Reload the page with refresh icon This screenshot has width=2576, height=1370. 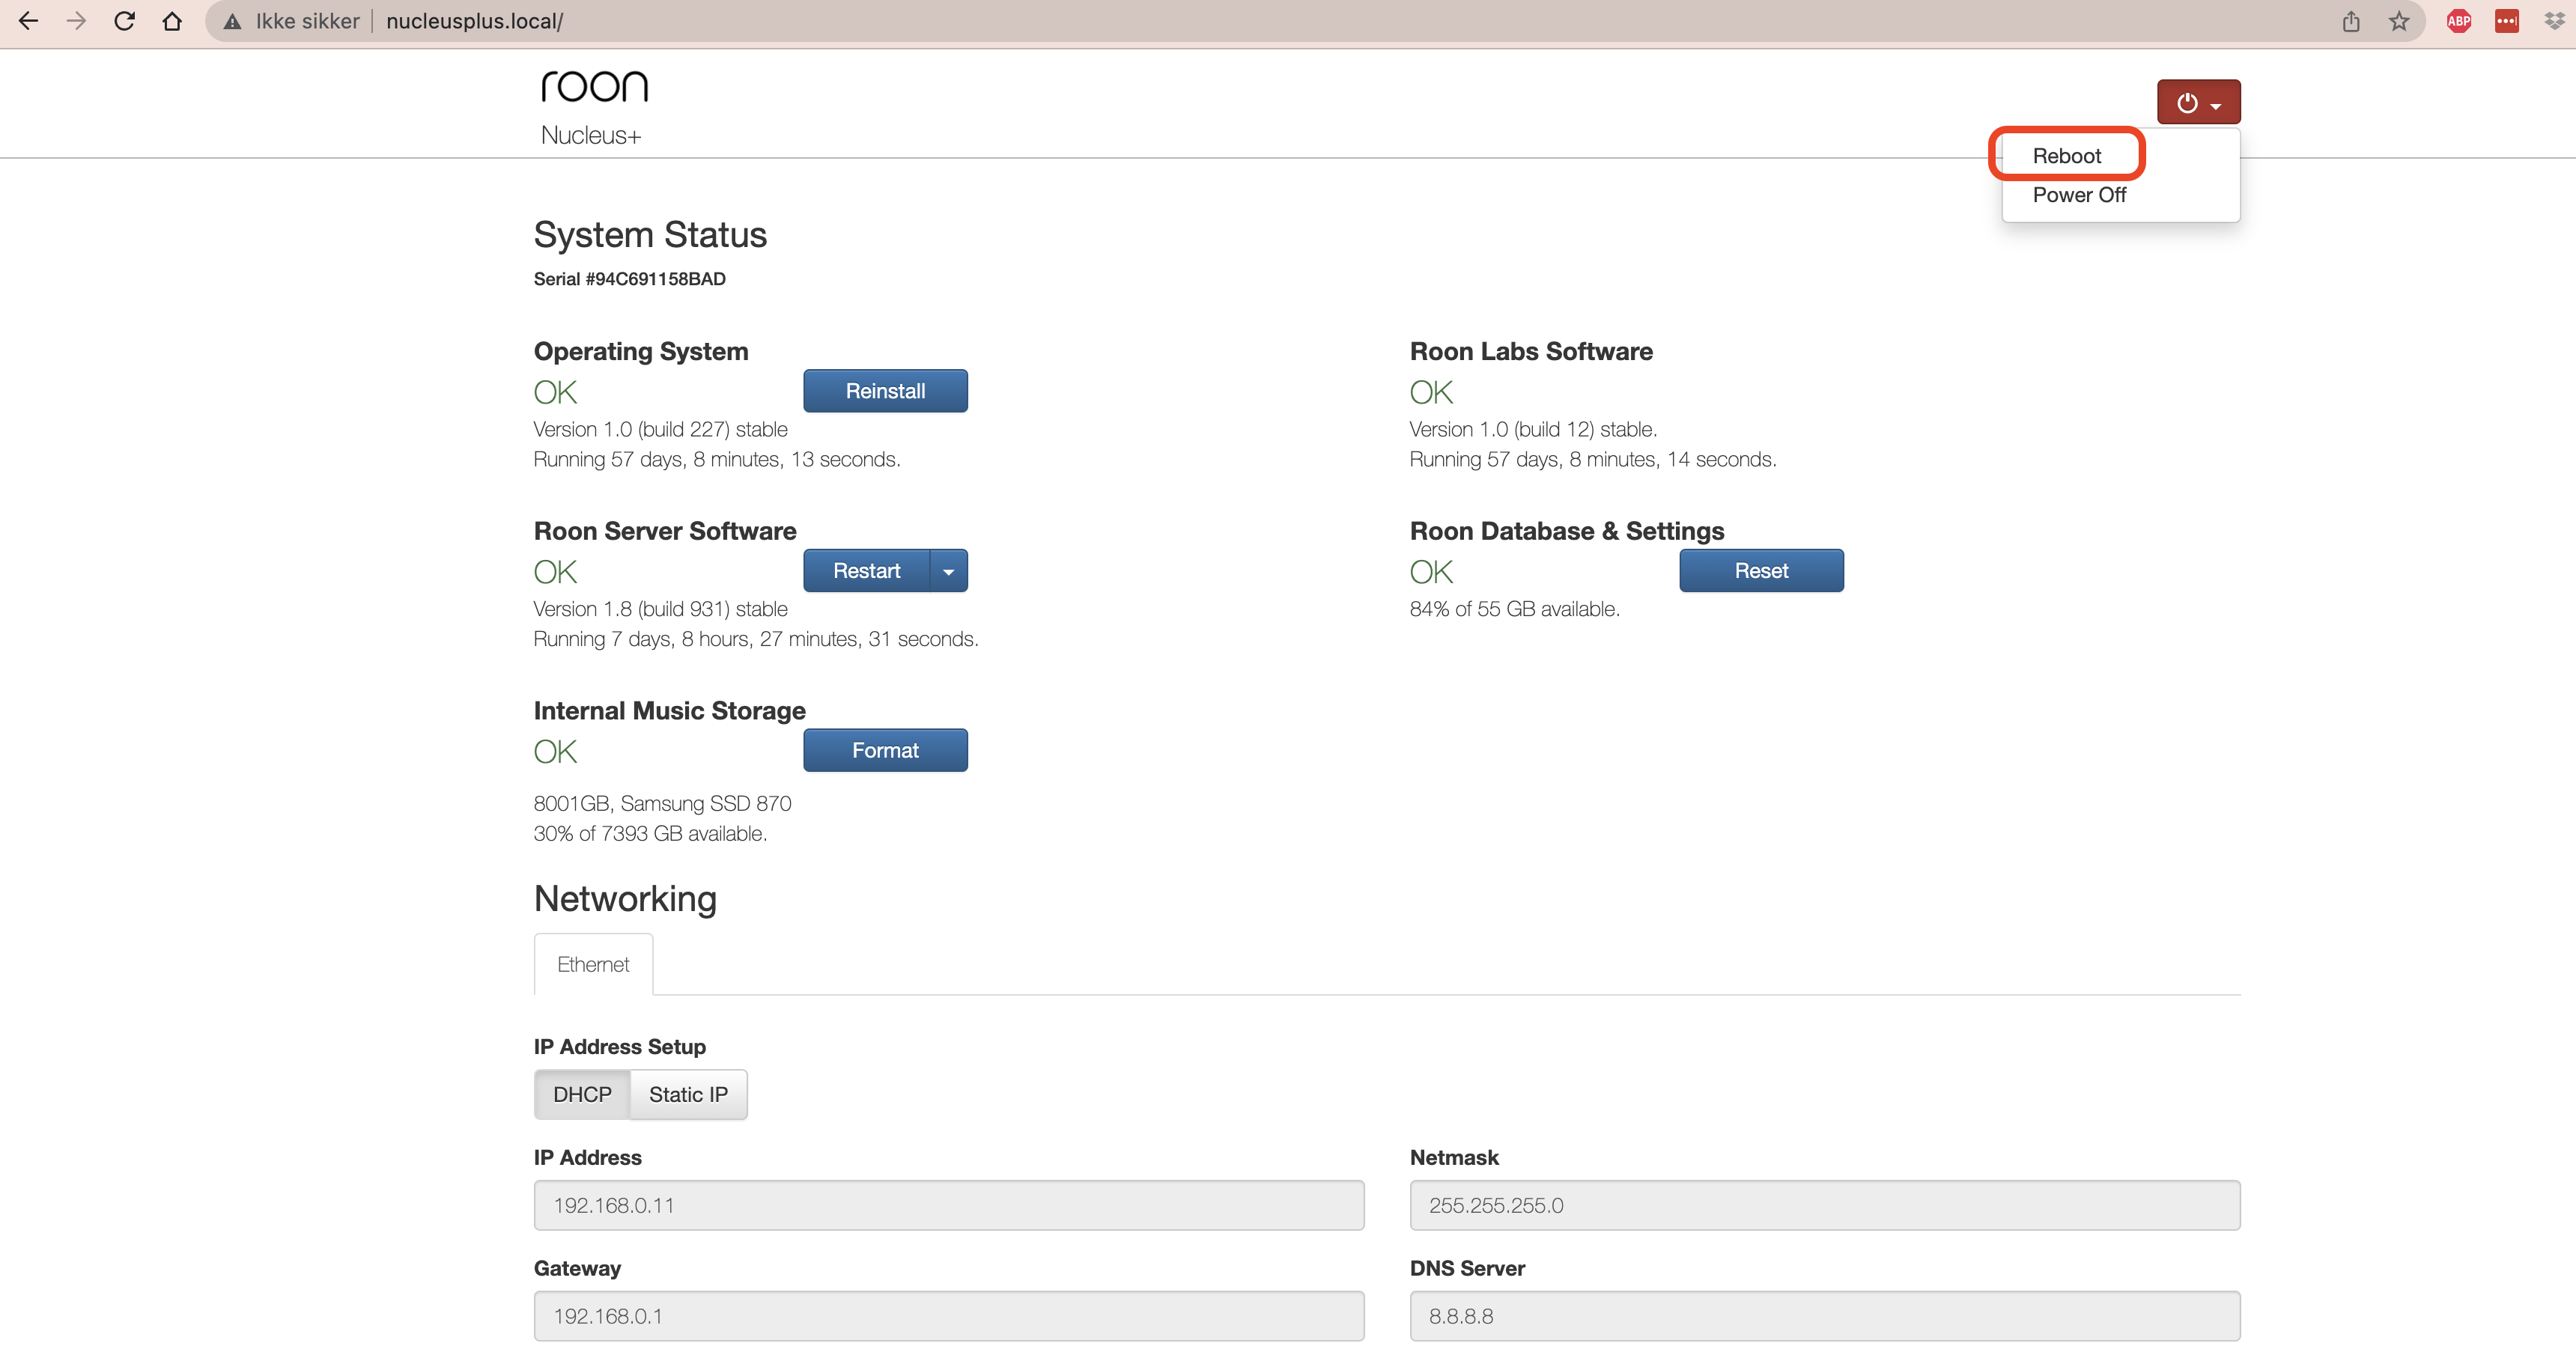124,21
